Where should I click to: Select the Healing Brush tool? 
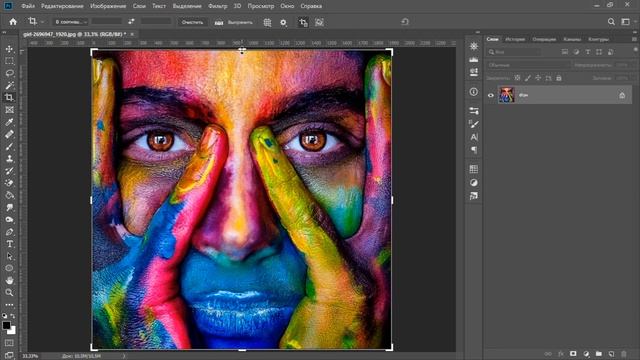pos(9,134)
